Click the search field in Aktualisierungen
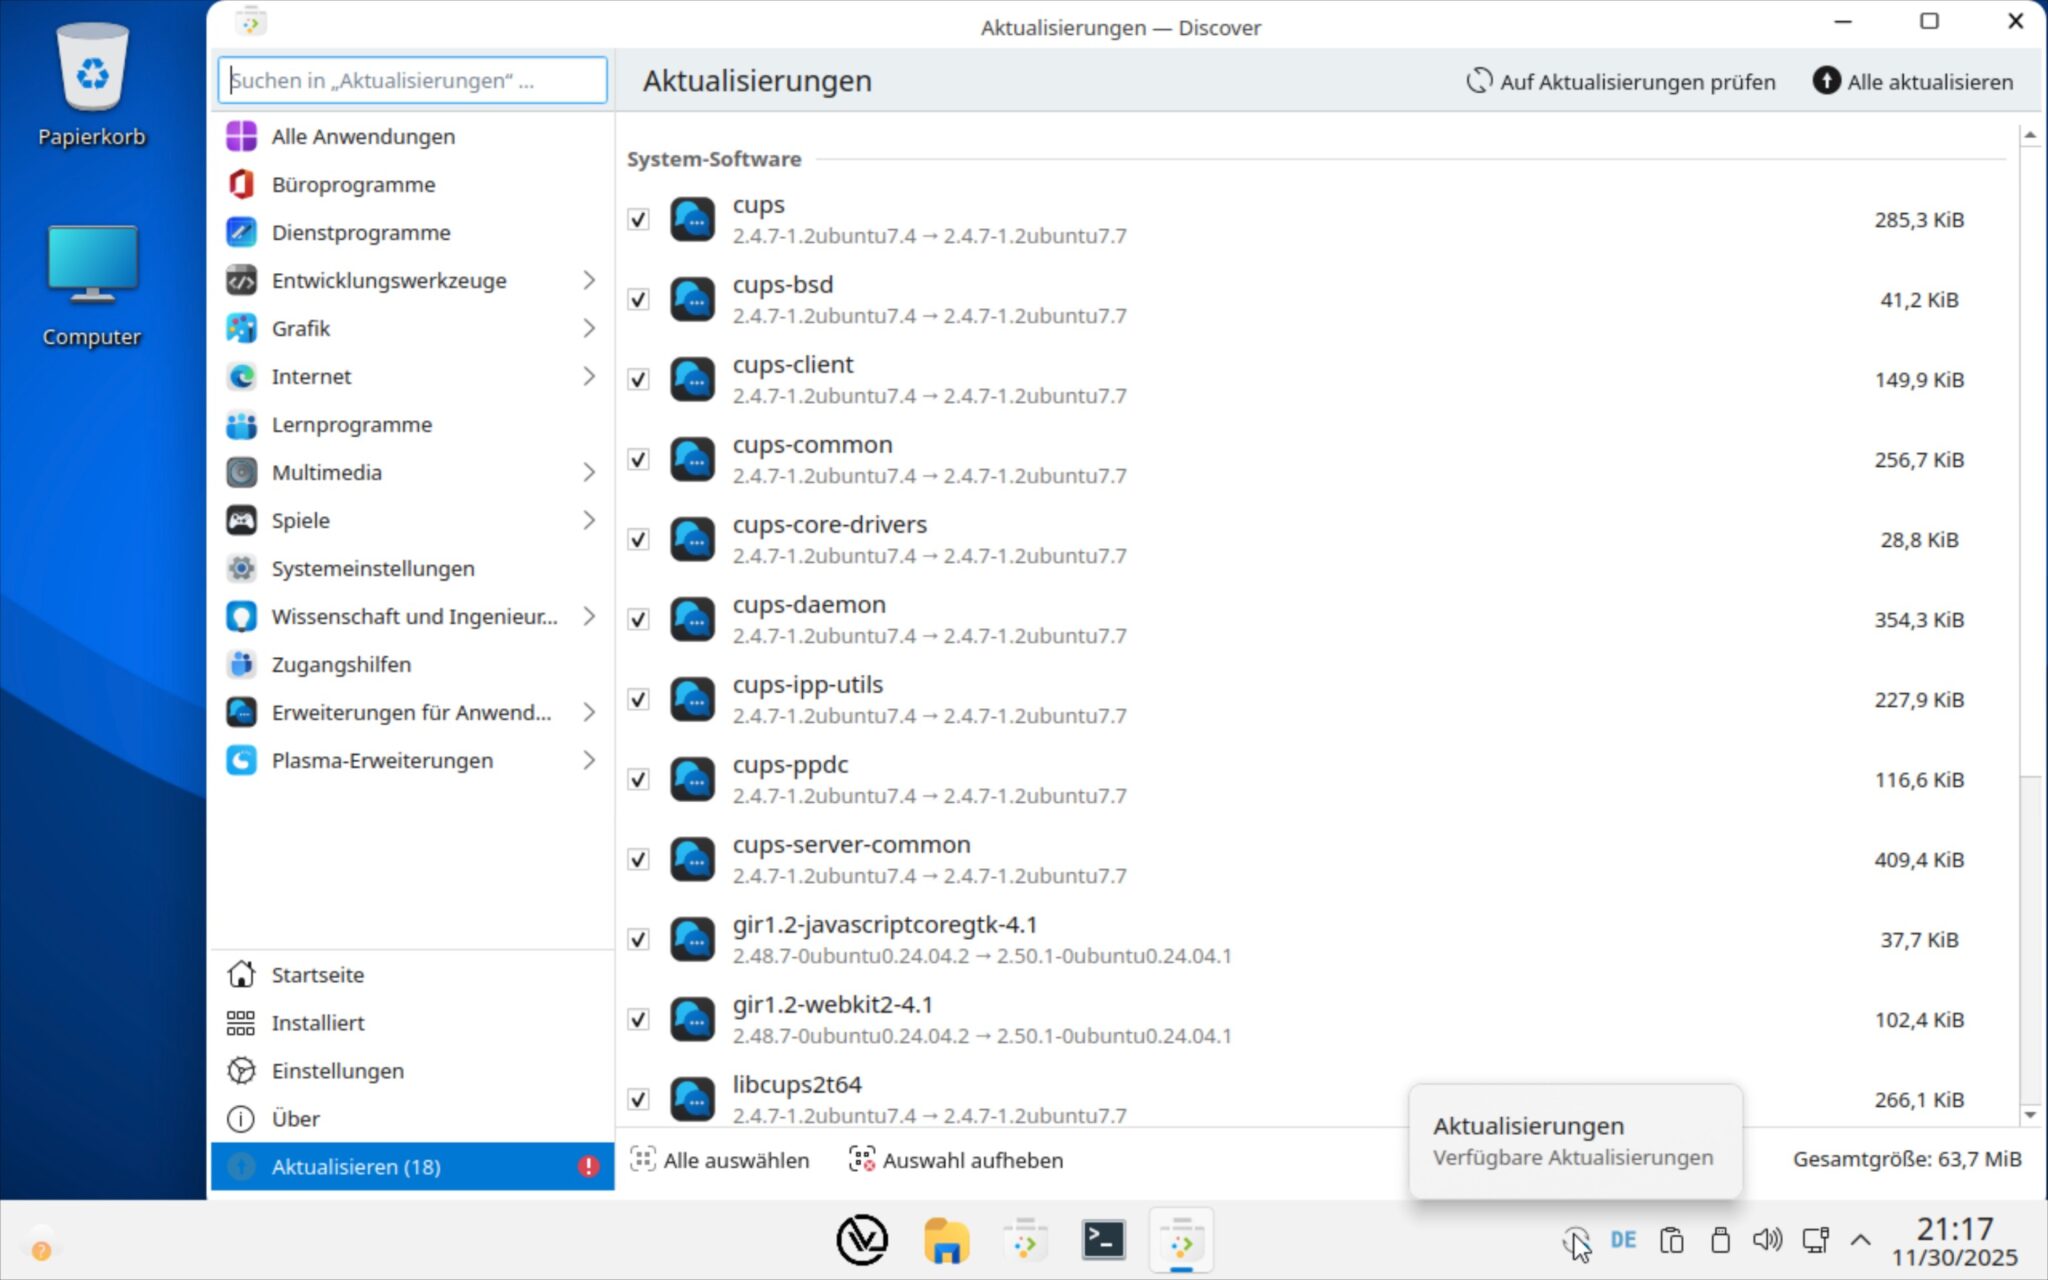This screenshot has height=1280, width=2048. point(412,80)
